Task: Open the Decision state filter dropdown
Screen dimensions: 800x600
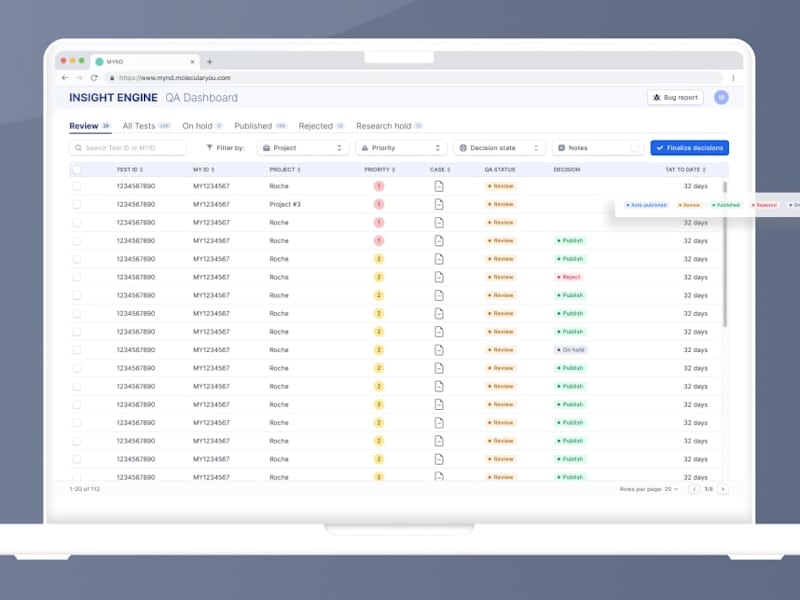Action: click(499, 148)
